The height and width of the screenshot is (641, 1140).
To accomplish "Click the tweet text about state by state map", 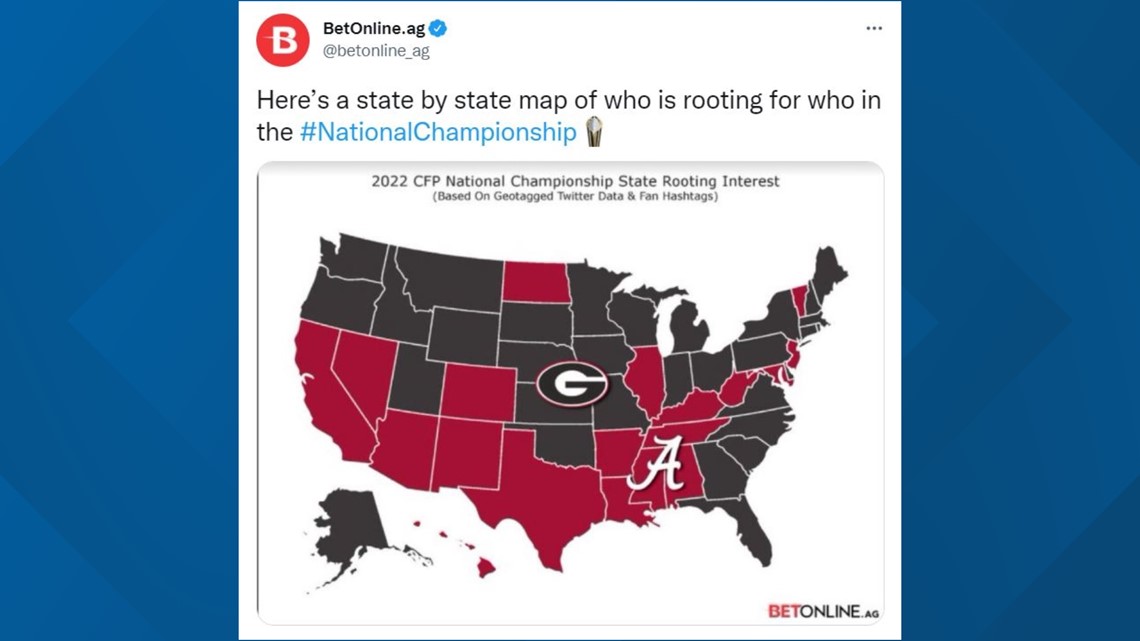I will click(x=569, y=116).
